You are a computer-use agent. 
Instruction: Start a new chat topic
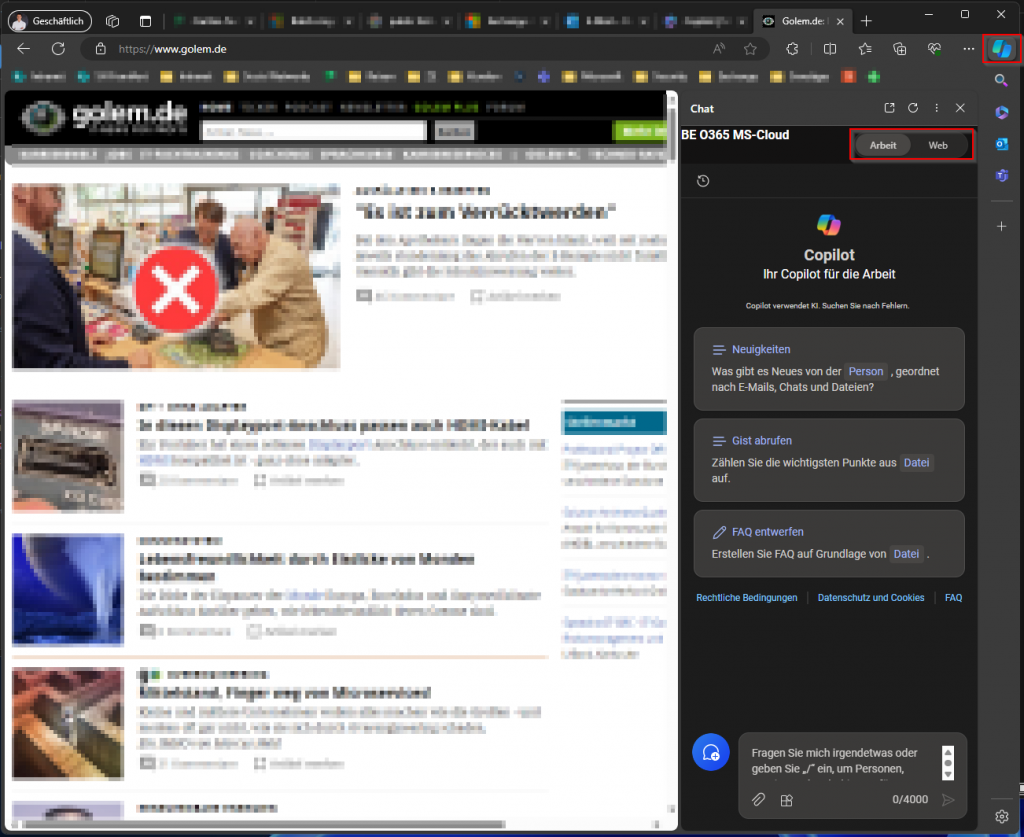(x=710, y=752)
